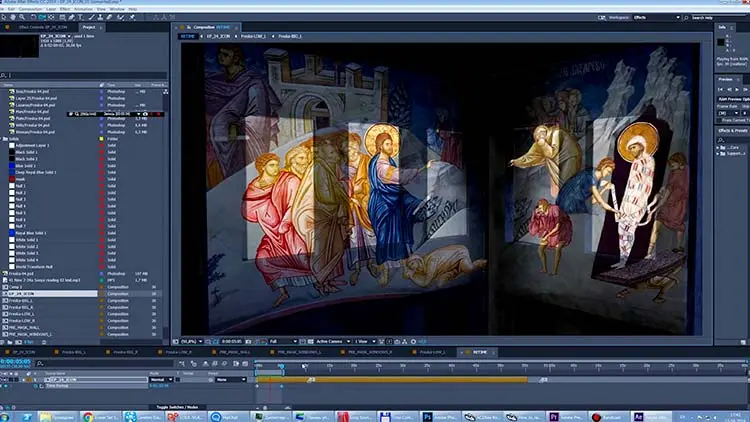Open the 1 View layout dropdown
The image size is (750, 422).
tap(365, 342)
